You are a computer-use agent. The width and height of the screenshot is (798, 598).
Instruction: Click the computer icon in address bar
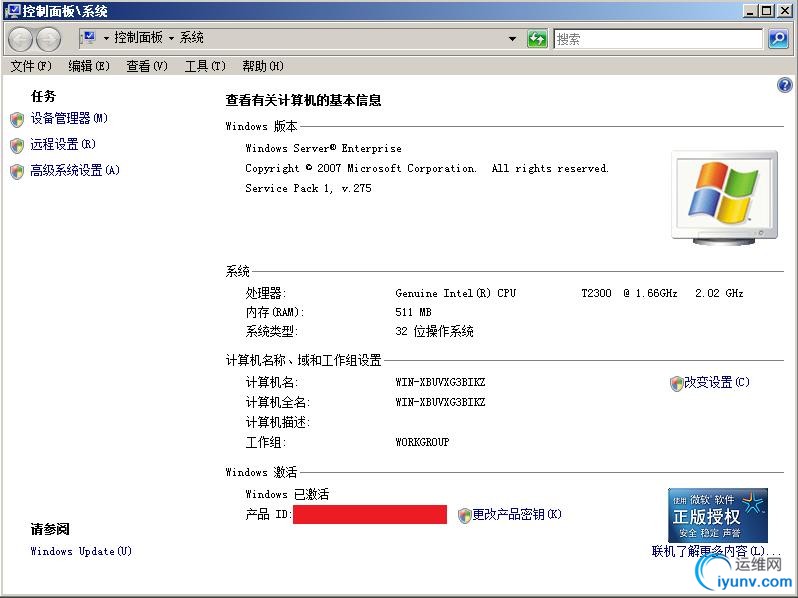89,38
